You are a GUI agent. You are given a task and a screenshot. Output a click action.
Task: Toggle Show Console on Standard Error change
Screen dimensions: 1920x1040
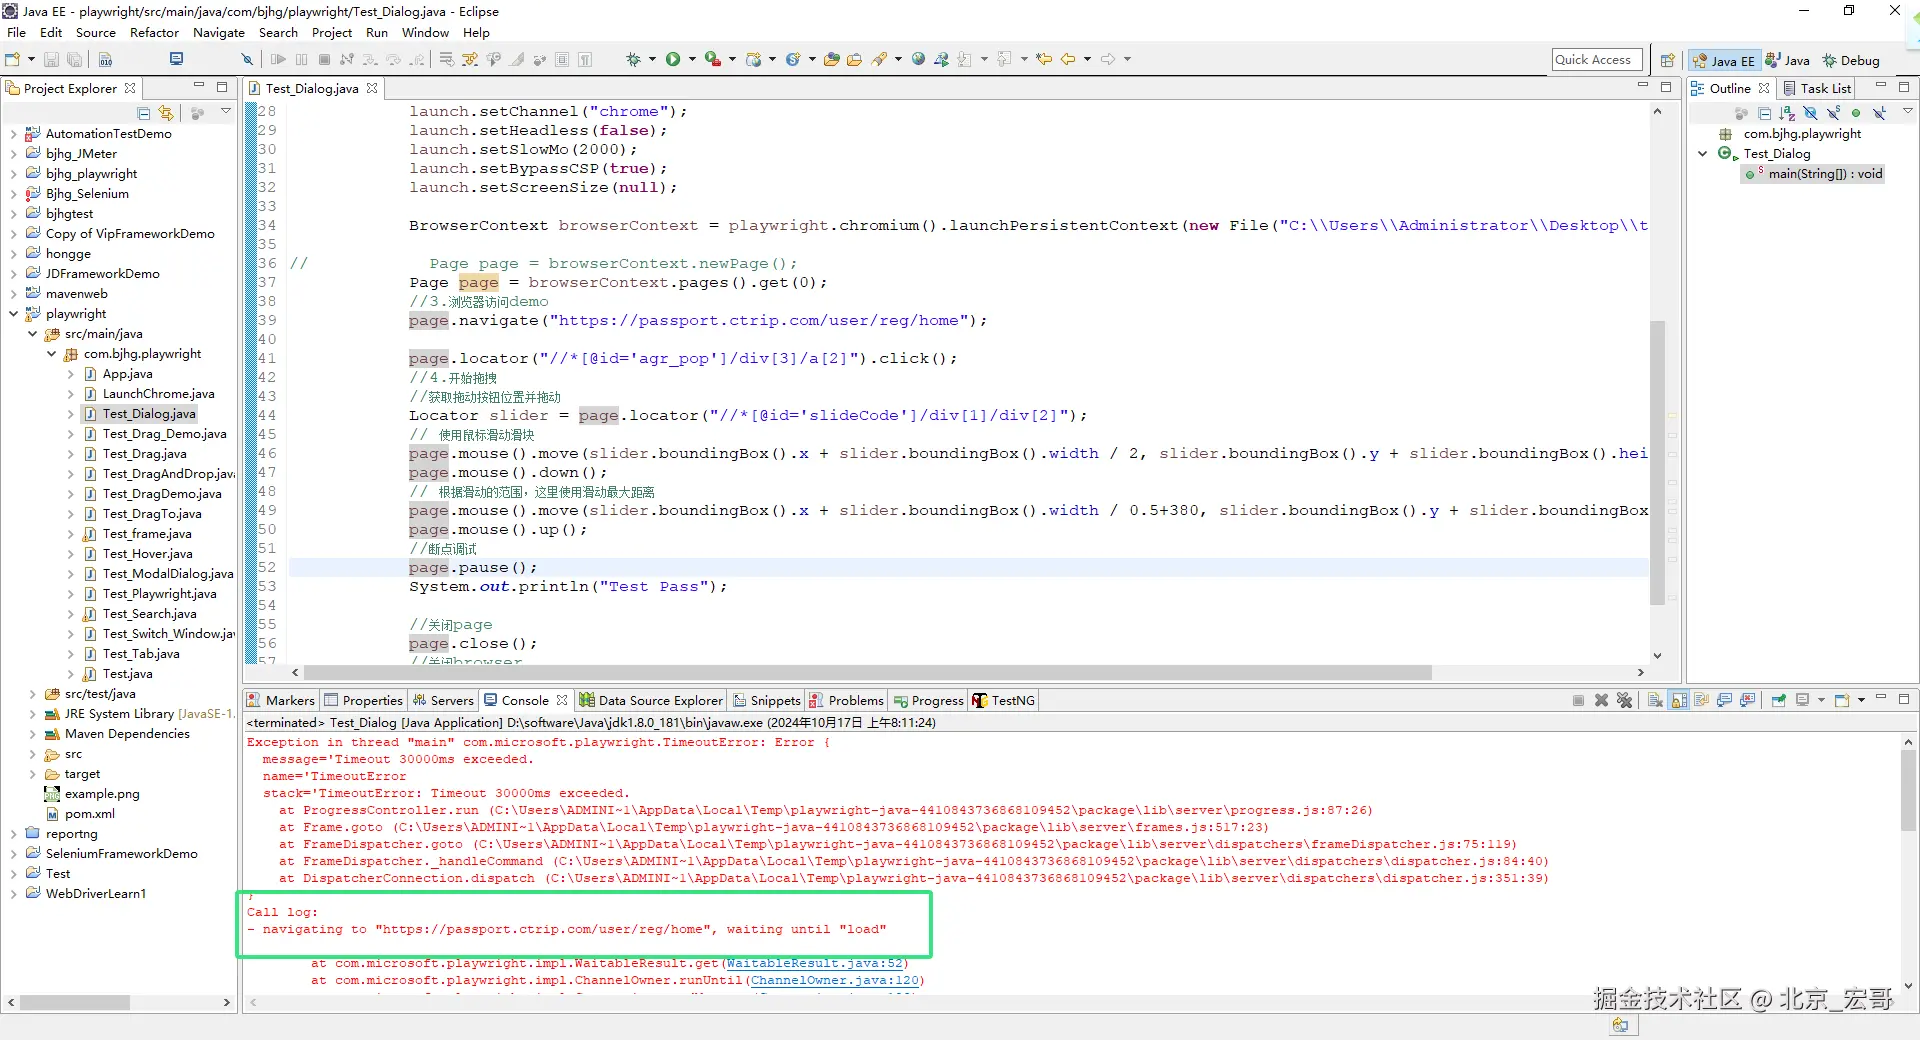1747,701
